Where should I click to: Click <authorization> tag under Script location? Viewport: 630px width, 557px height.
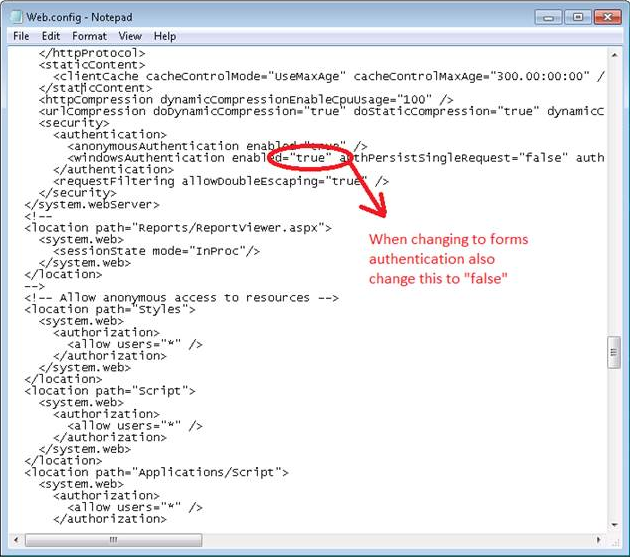[x=106, y=414]
